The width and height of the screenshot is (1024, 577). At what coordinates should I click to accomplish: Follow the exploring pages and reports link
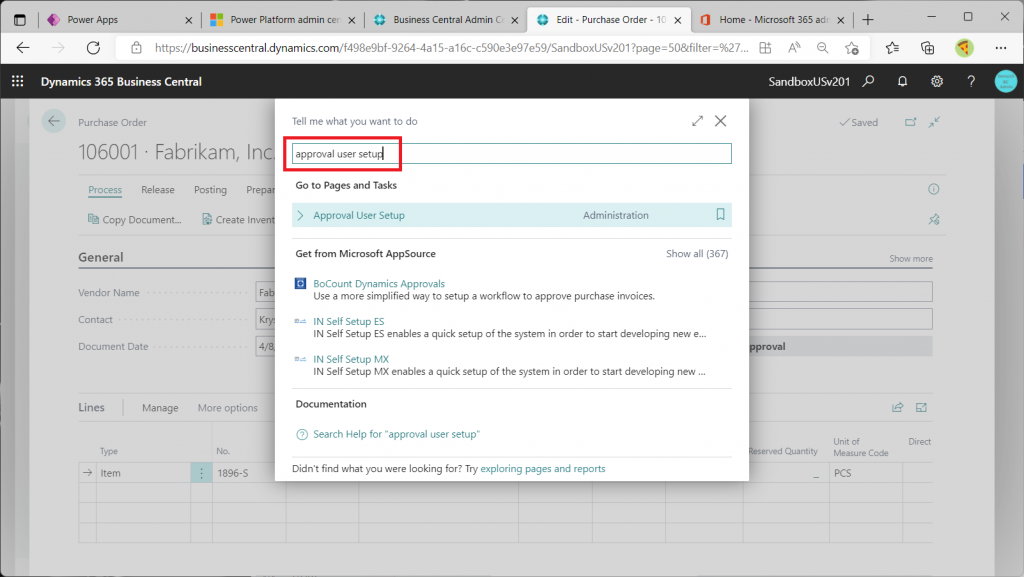point(543,469)
